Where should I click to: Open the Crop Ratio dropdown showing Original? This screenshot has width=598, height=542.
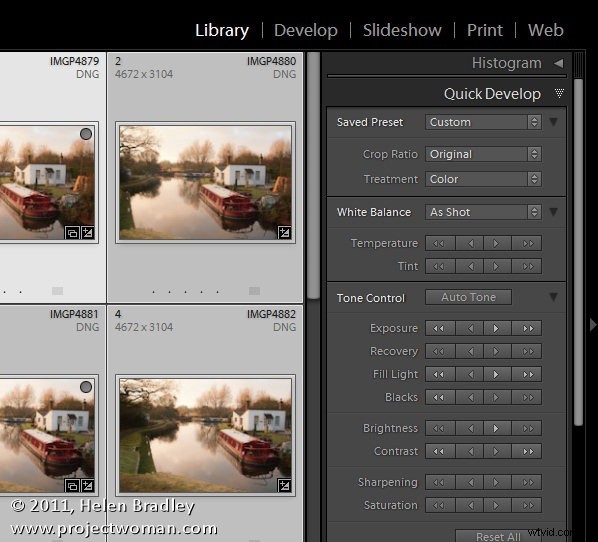[483, 154]
